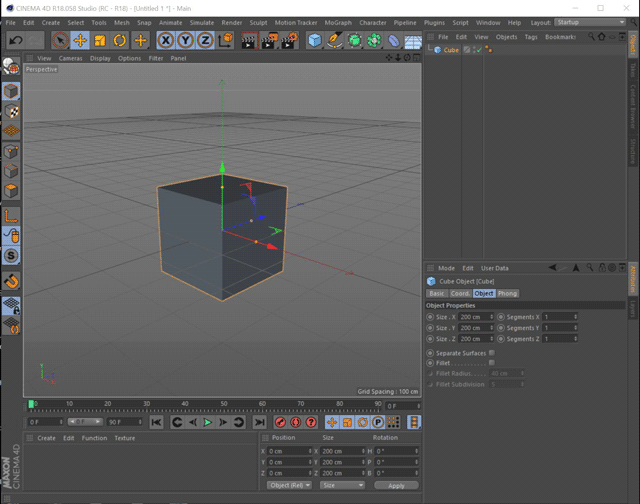Viewport: 640px width, 504px height.
Task: Go to the end of animation
Action: tap(259, 422)
